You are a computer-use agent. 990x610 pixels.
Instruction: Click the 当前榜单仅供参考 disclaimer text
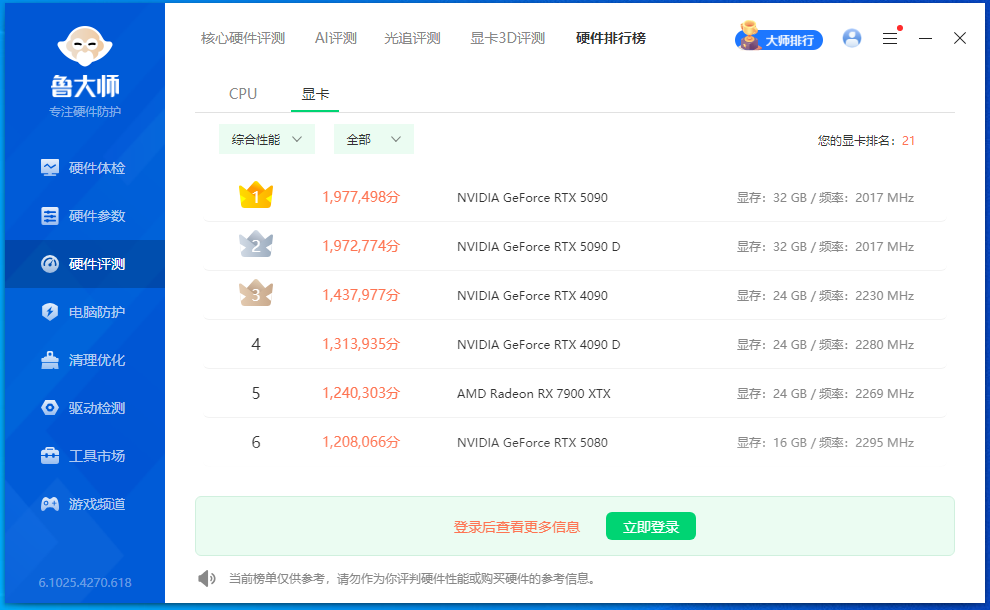pyautogui.click(x=412, y=578)
